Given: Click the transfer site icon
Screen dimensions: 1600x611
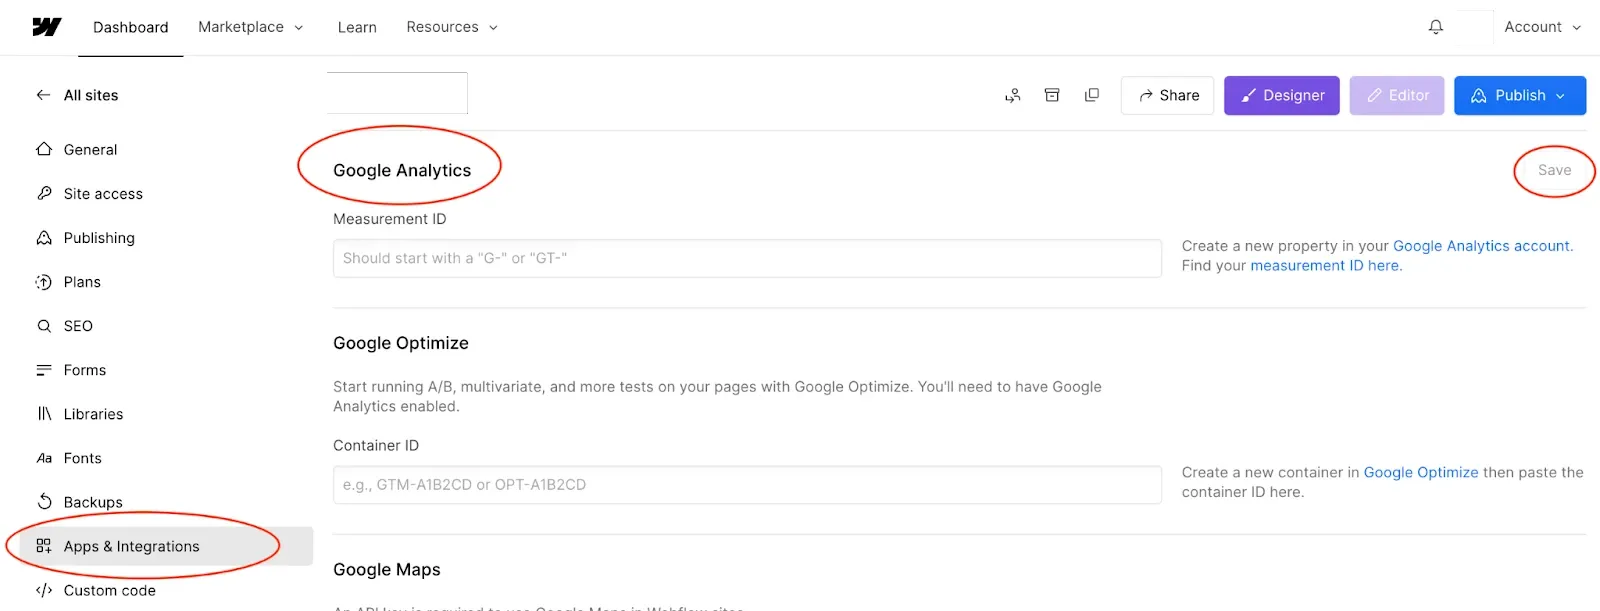Looking at the screenshot, I should click(x=1013, y=95).
